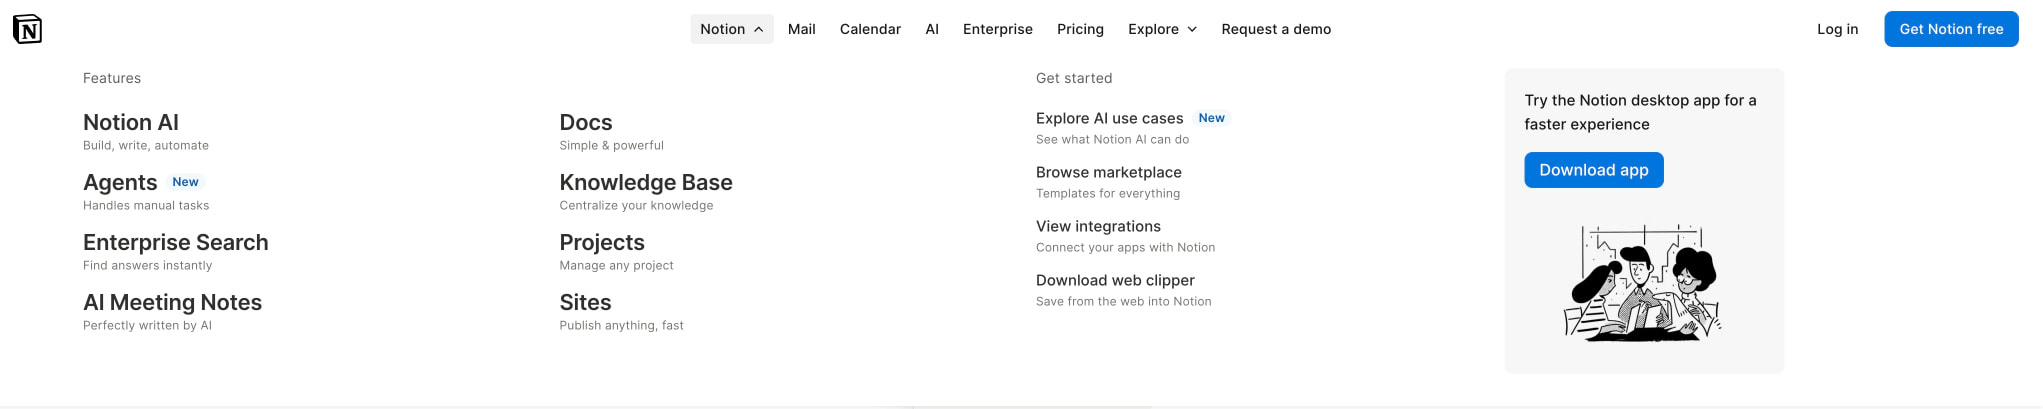Collapse the Notion dropdown menu

pos(732,29)
